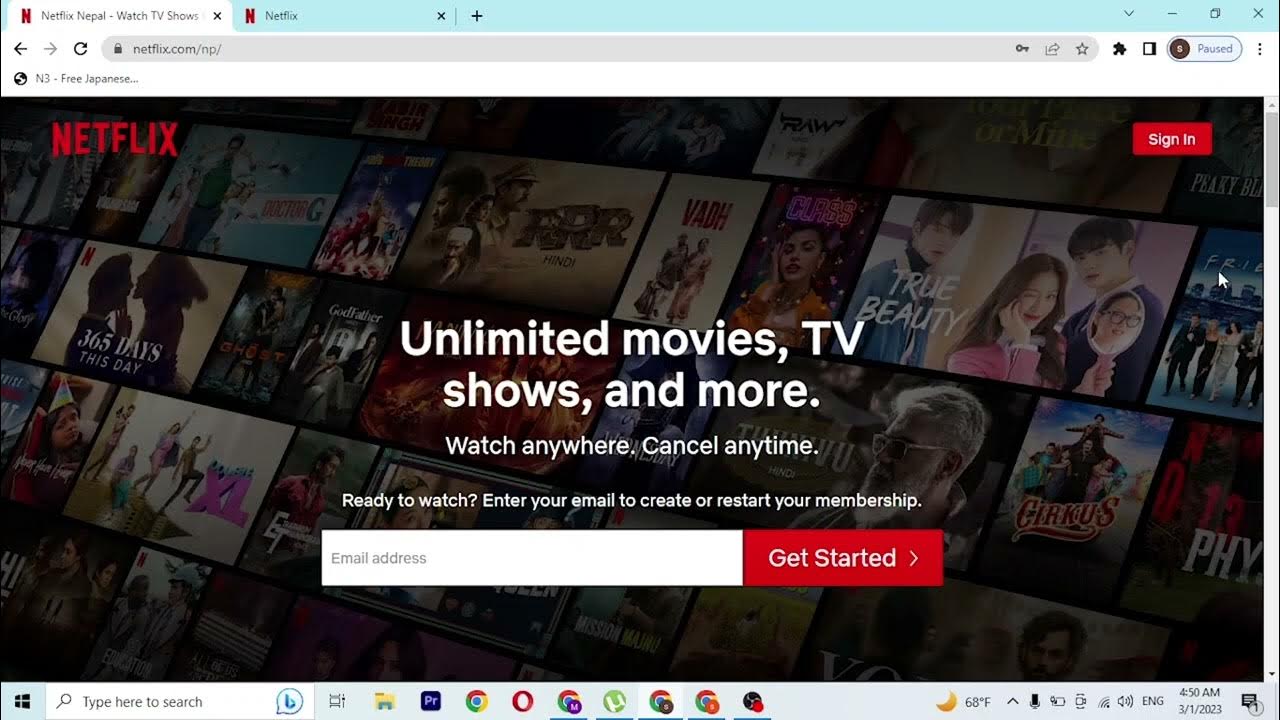Open File Explorer from the taskbar
1280x720 pixels.
pos(385,702)
